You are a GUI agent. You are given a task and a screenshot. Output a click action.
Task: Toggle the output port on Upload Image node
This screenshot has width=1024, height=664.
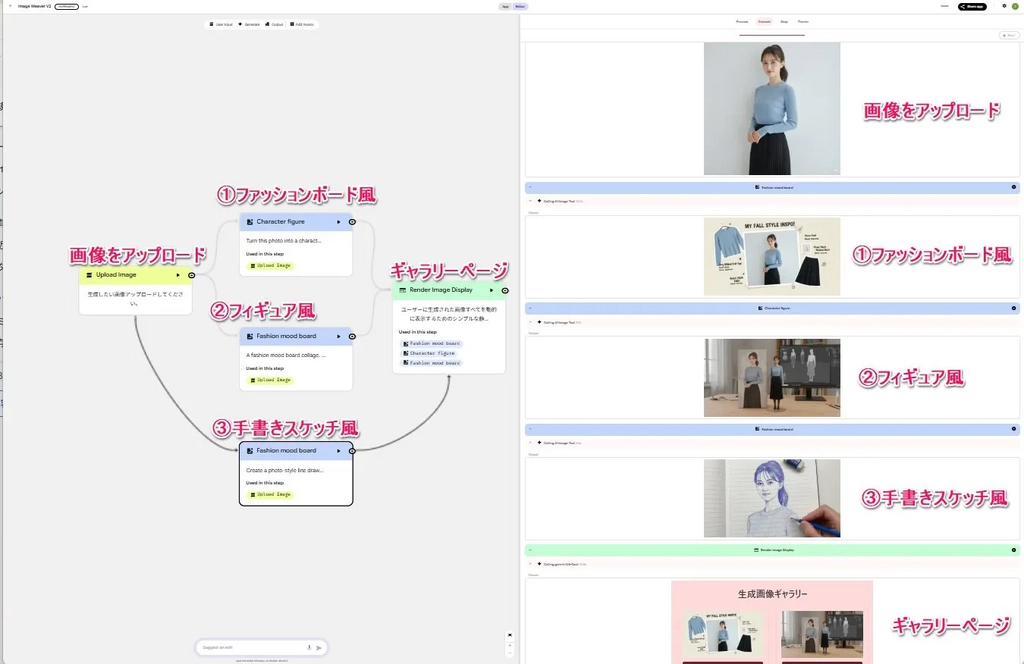(x=191, y=275)
